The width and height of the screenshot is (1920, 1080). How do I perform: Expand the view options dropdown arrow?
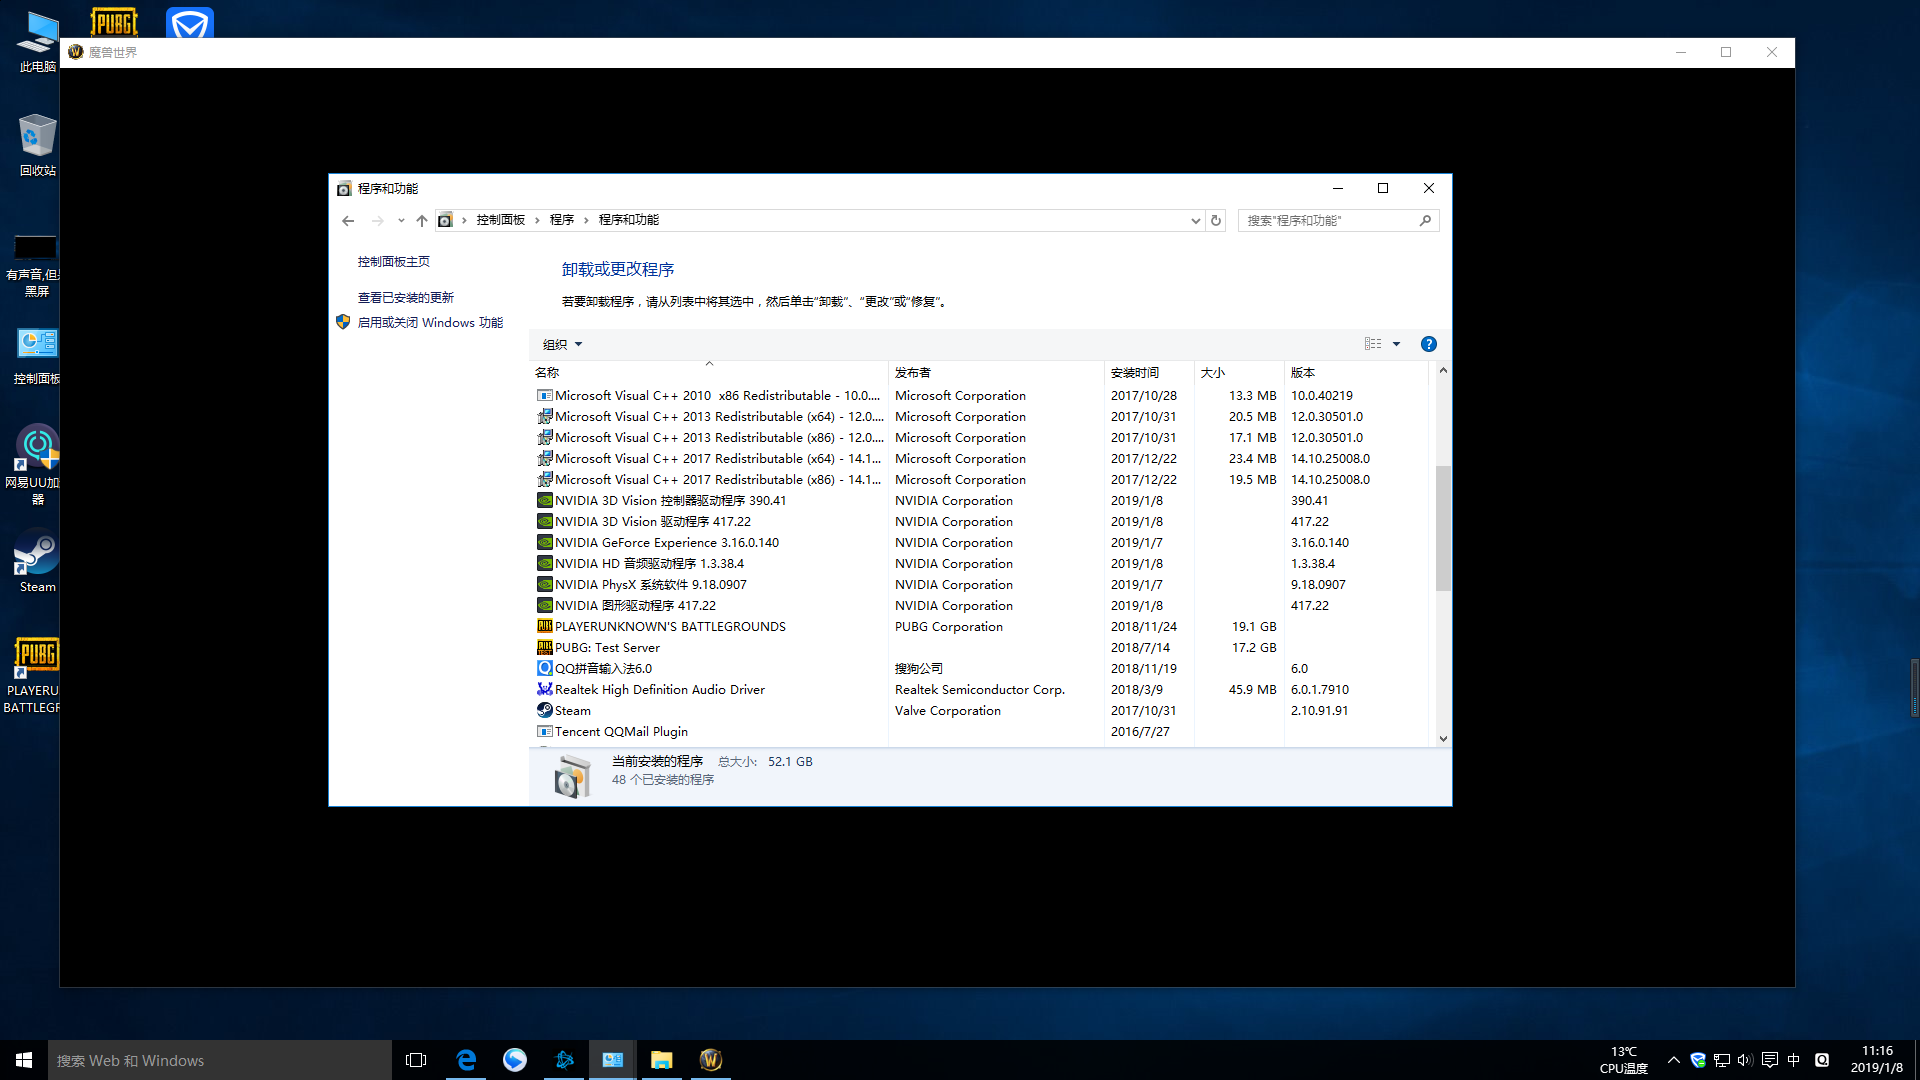[1397, 344]
